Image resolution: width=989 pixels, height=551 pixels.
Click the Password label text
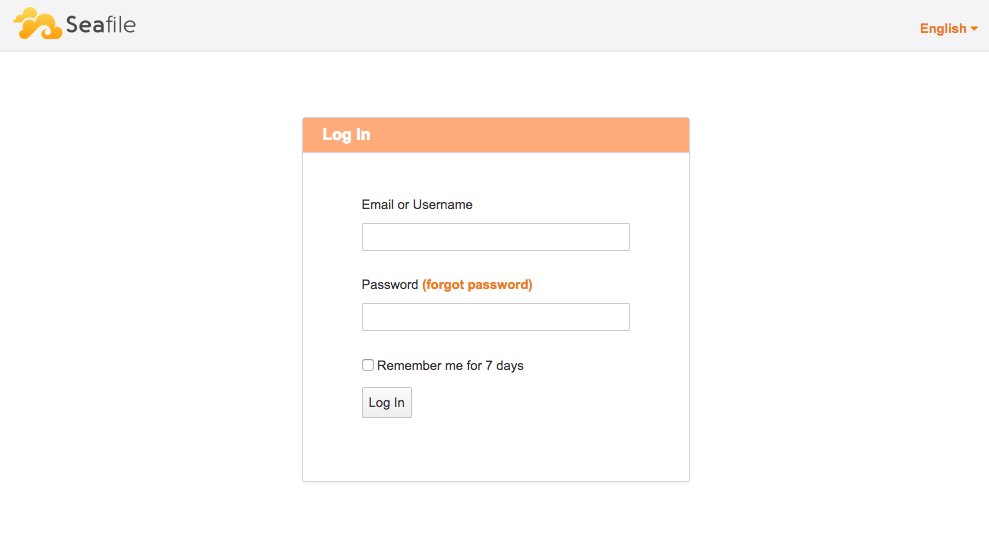[389, 285]
